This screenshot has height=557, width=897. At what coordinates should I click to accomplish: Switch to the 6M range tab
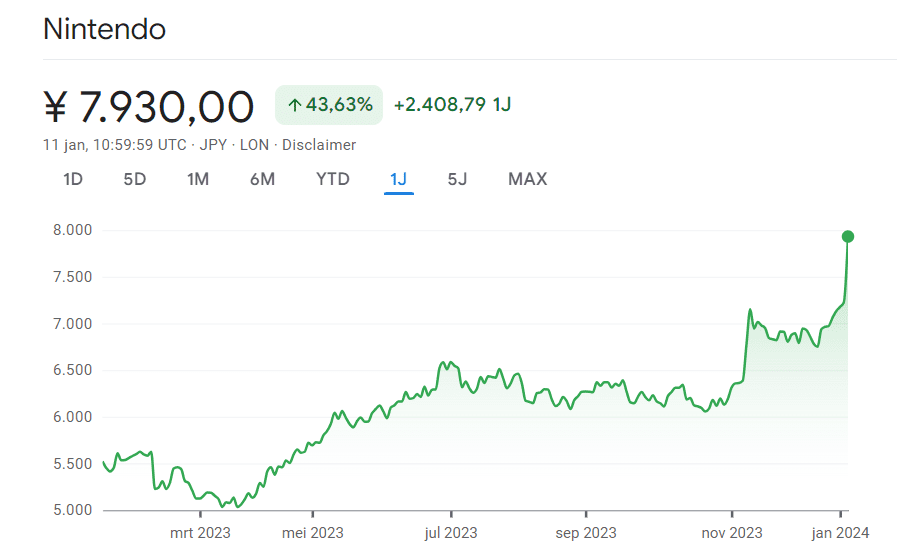coord(262,180)
